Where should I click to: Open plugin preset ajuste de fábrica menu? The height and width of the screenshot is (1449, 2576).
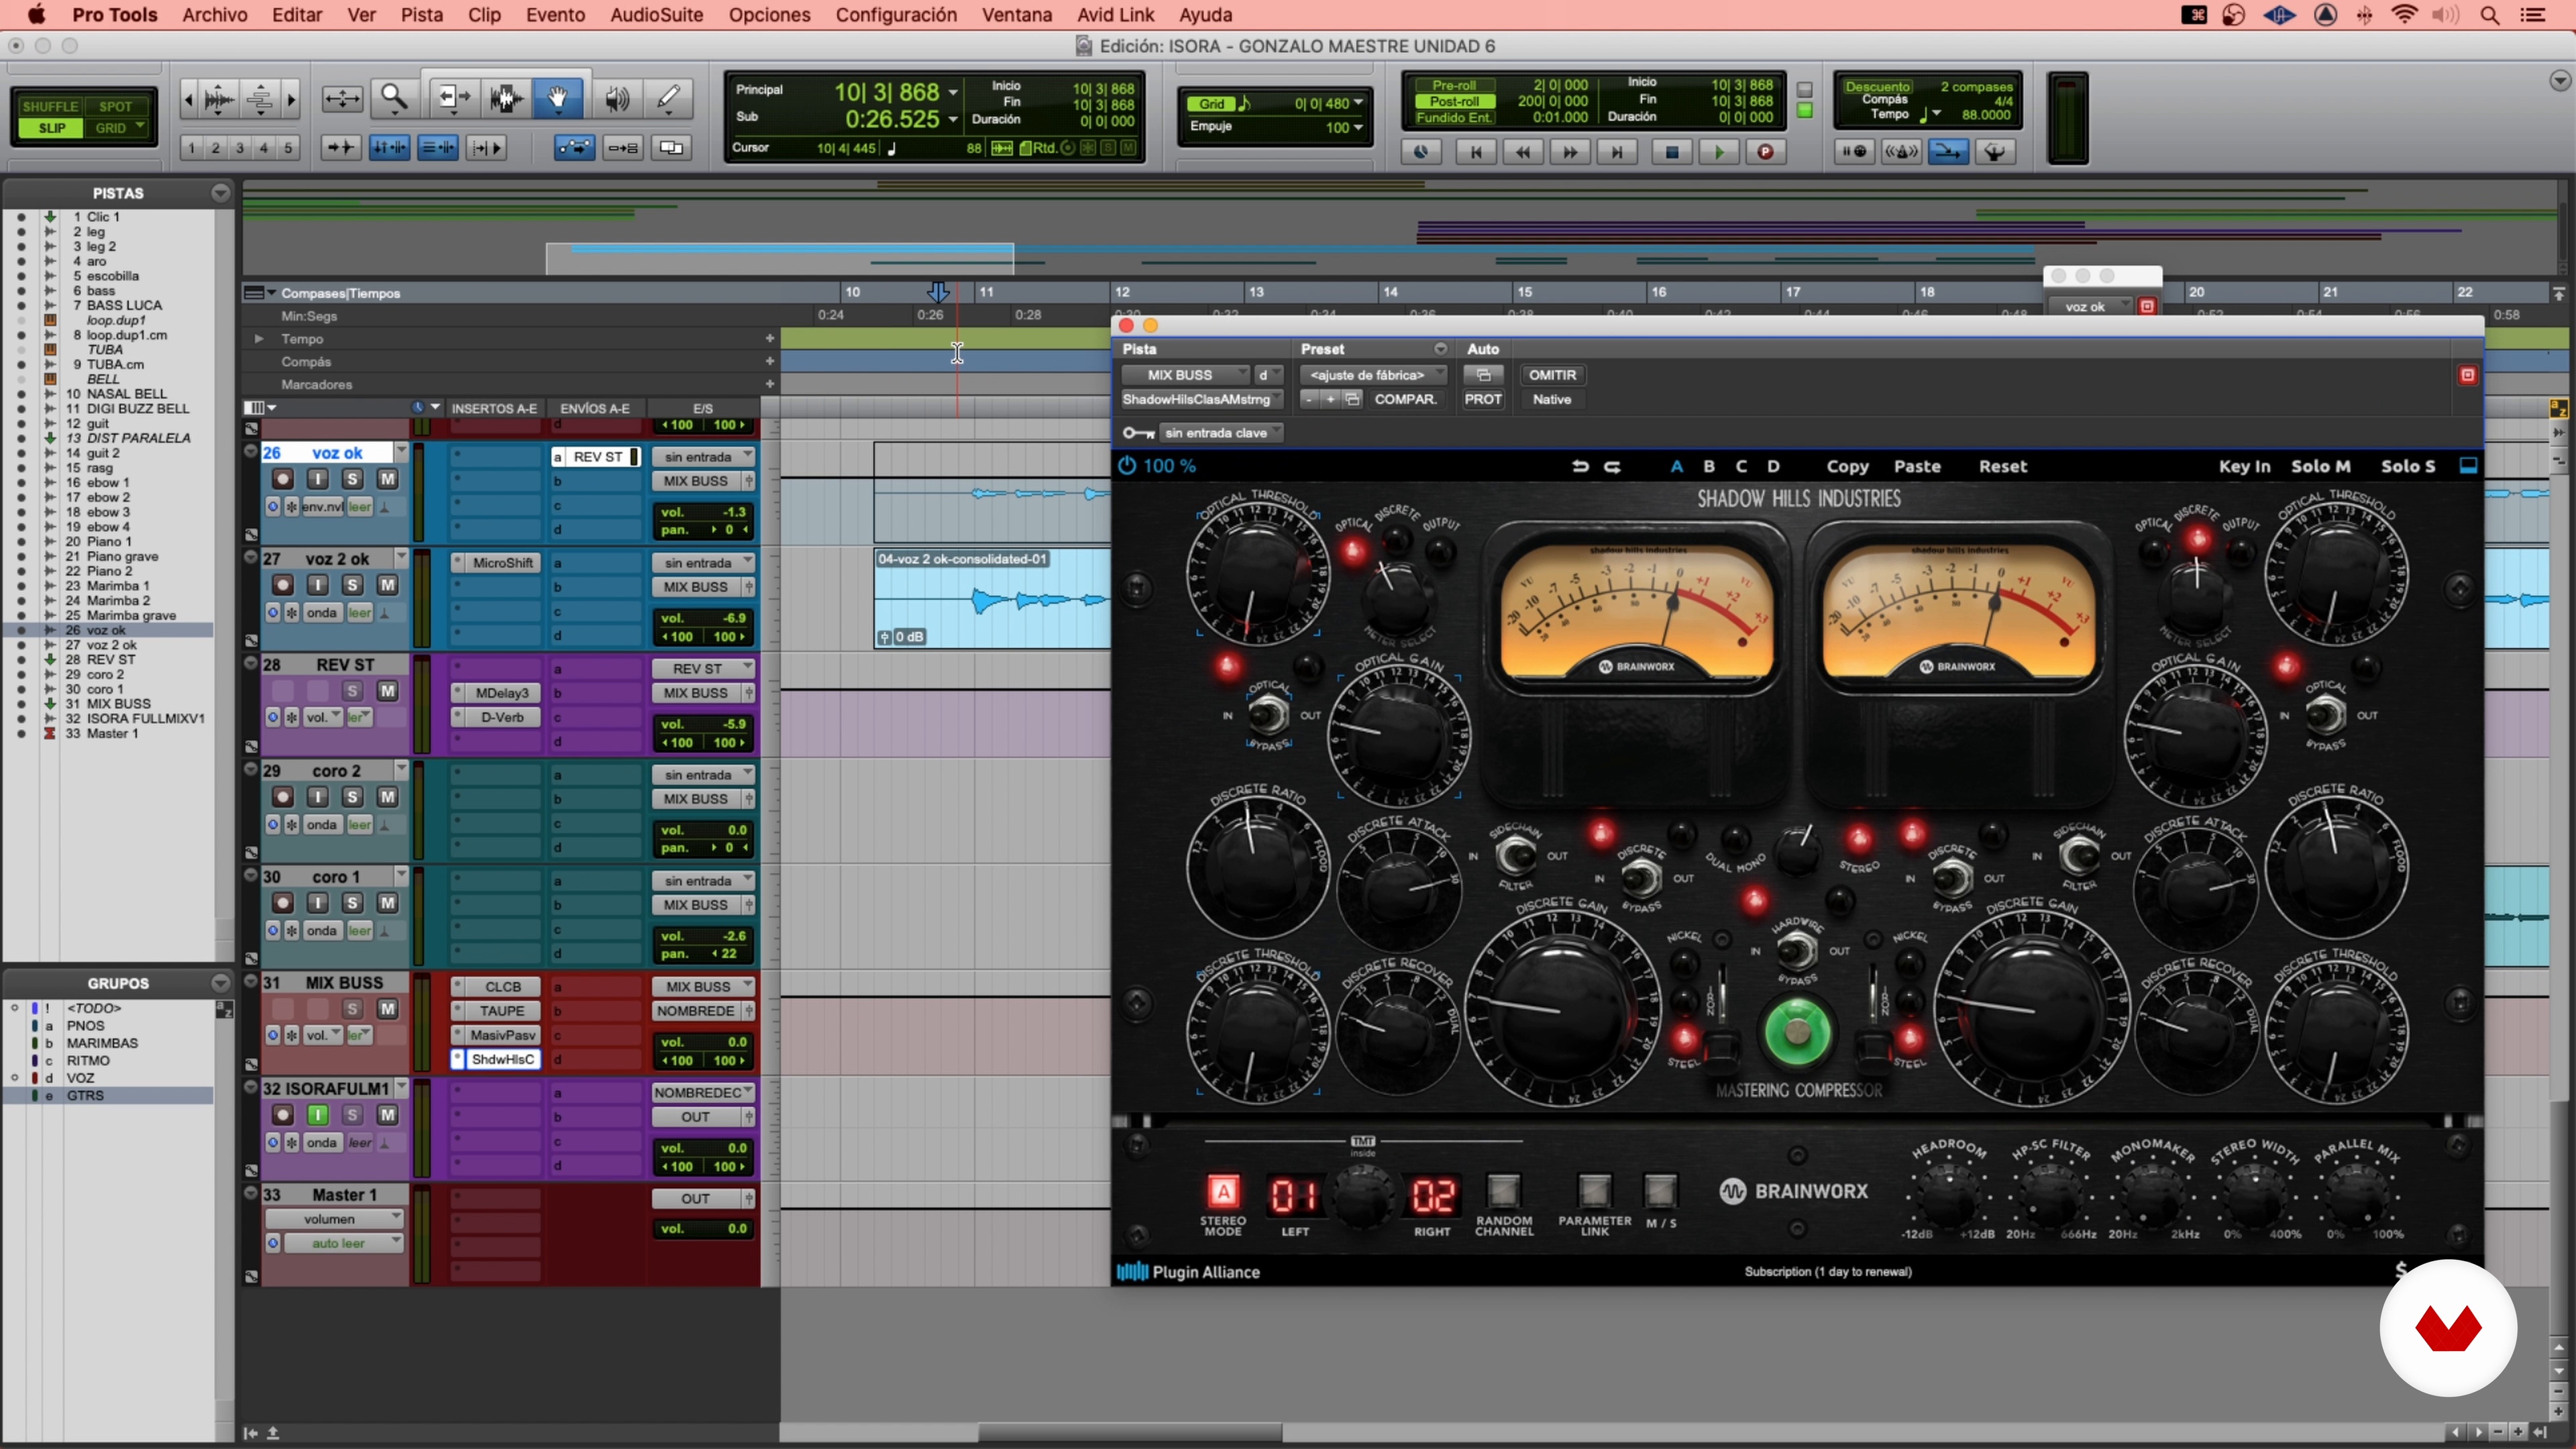point(1372,375)
